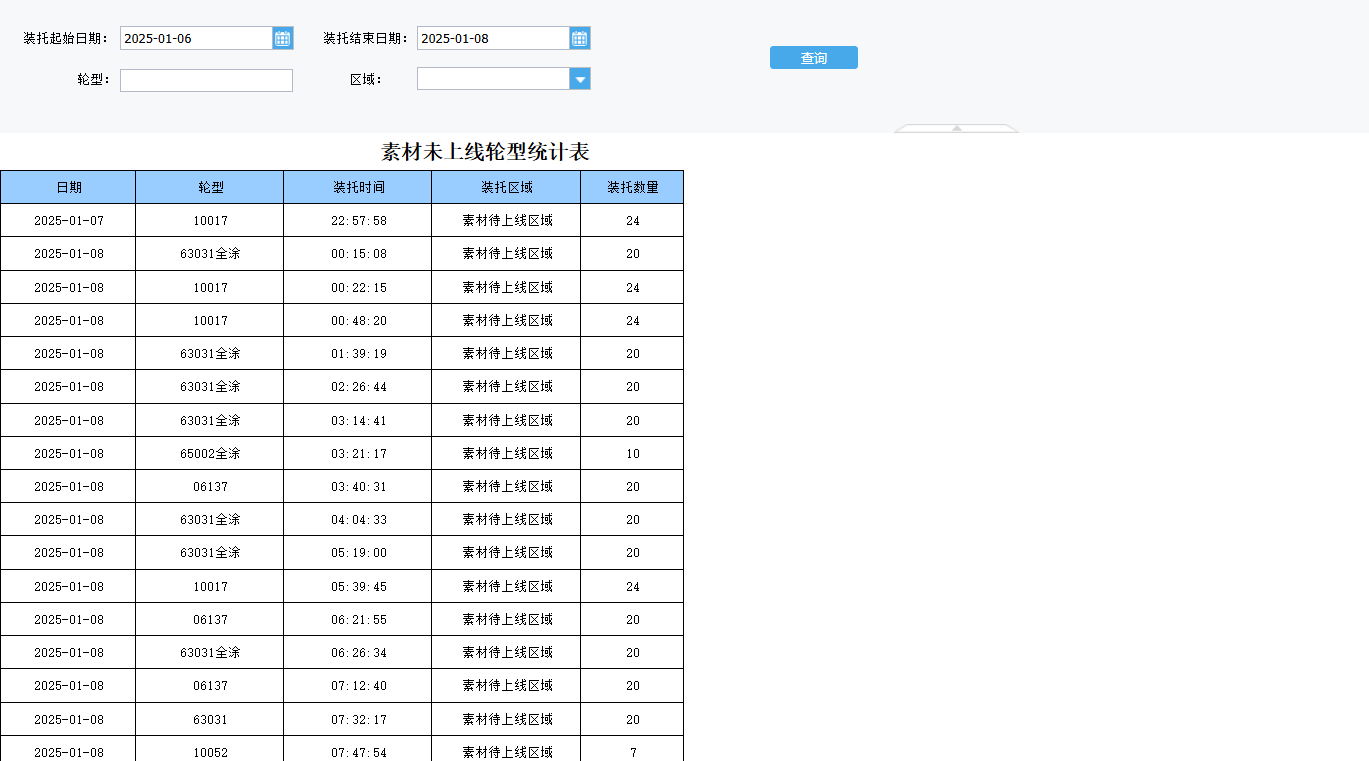Viewport: 1369px width, 761px height.
Task: Click quantity 10 in the 65002全涂 row
Action: pyautogui.click(x=633, y=454)
